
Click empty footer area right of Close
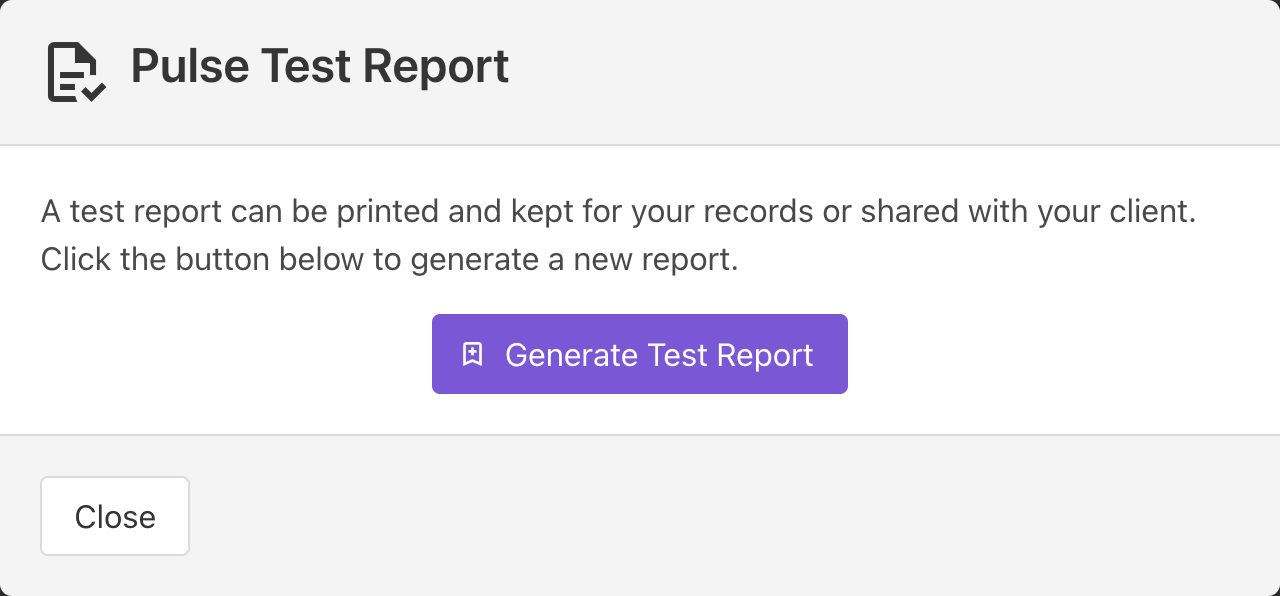700,516
